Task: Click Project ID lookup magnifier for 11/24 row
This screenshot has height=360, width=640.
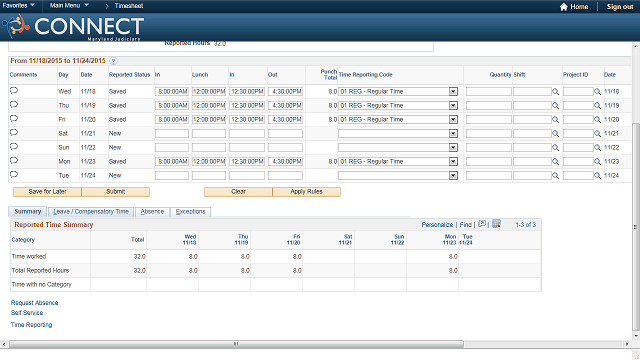Action: click(x=598, y=176)
